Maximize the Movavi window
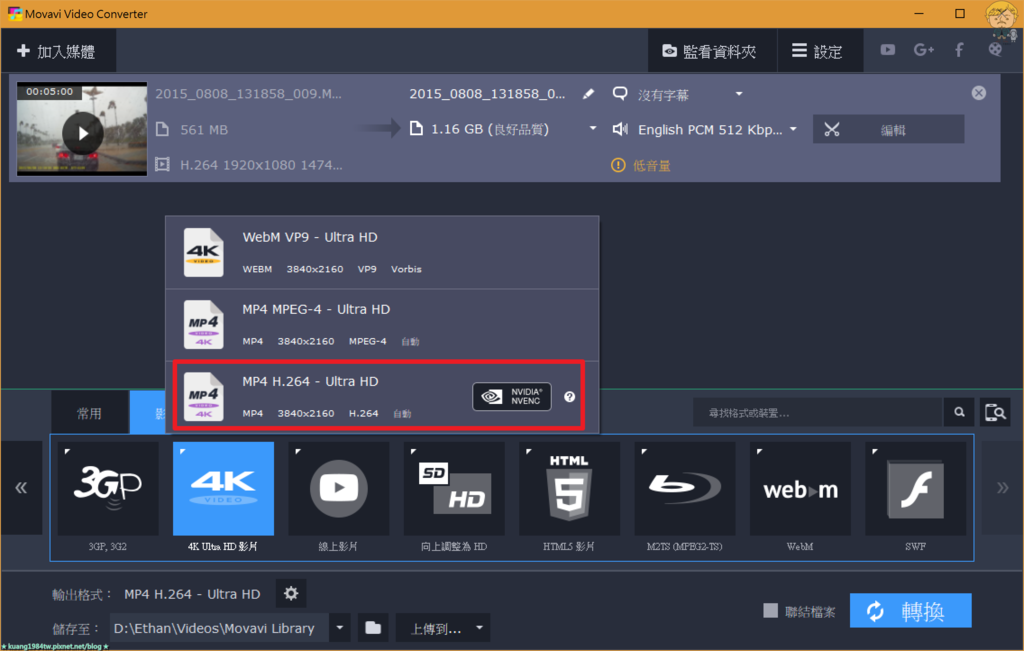 (x=959, y=14)
